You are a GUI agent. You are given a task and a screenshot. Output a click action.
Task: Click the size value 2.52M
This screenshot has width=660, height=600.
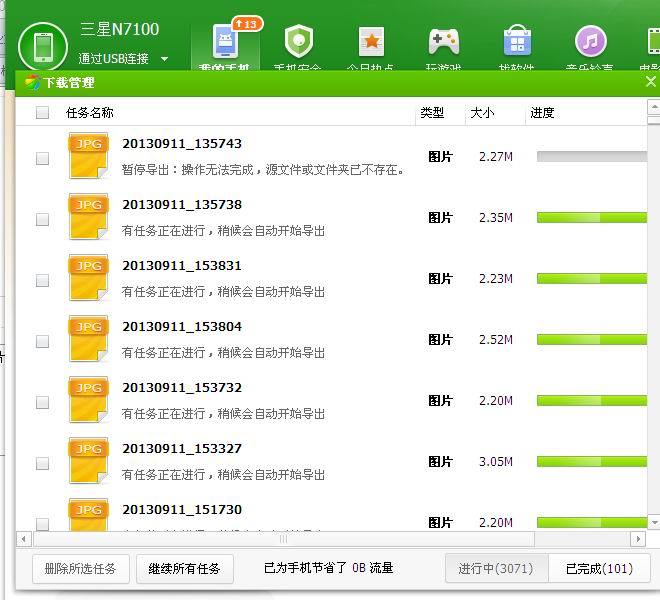[x=496, y=340]
